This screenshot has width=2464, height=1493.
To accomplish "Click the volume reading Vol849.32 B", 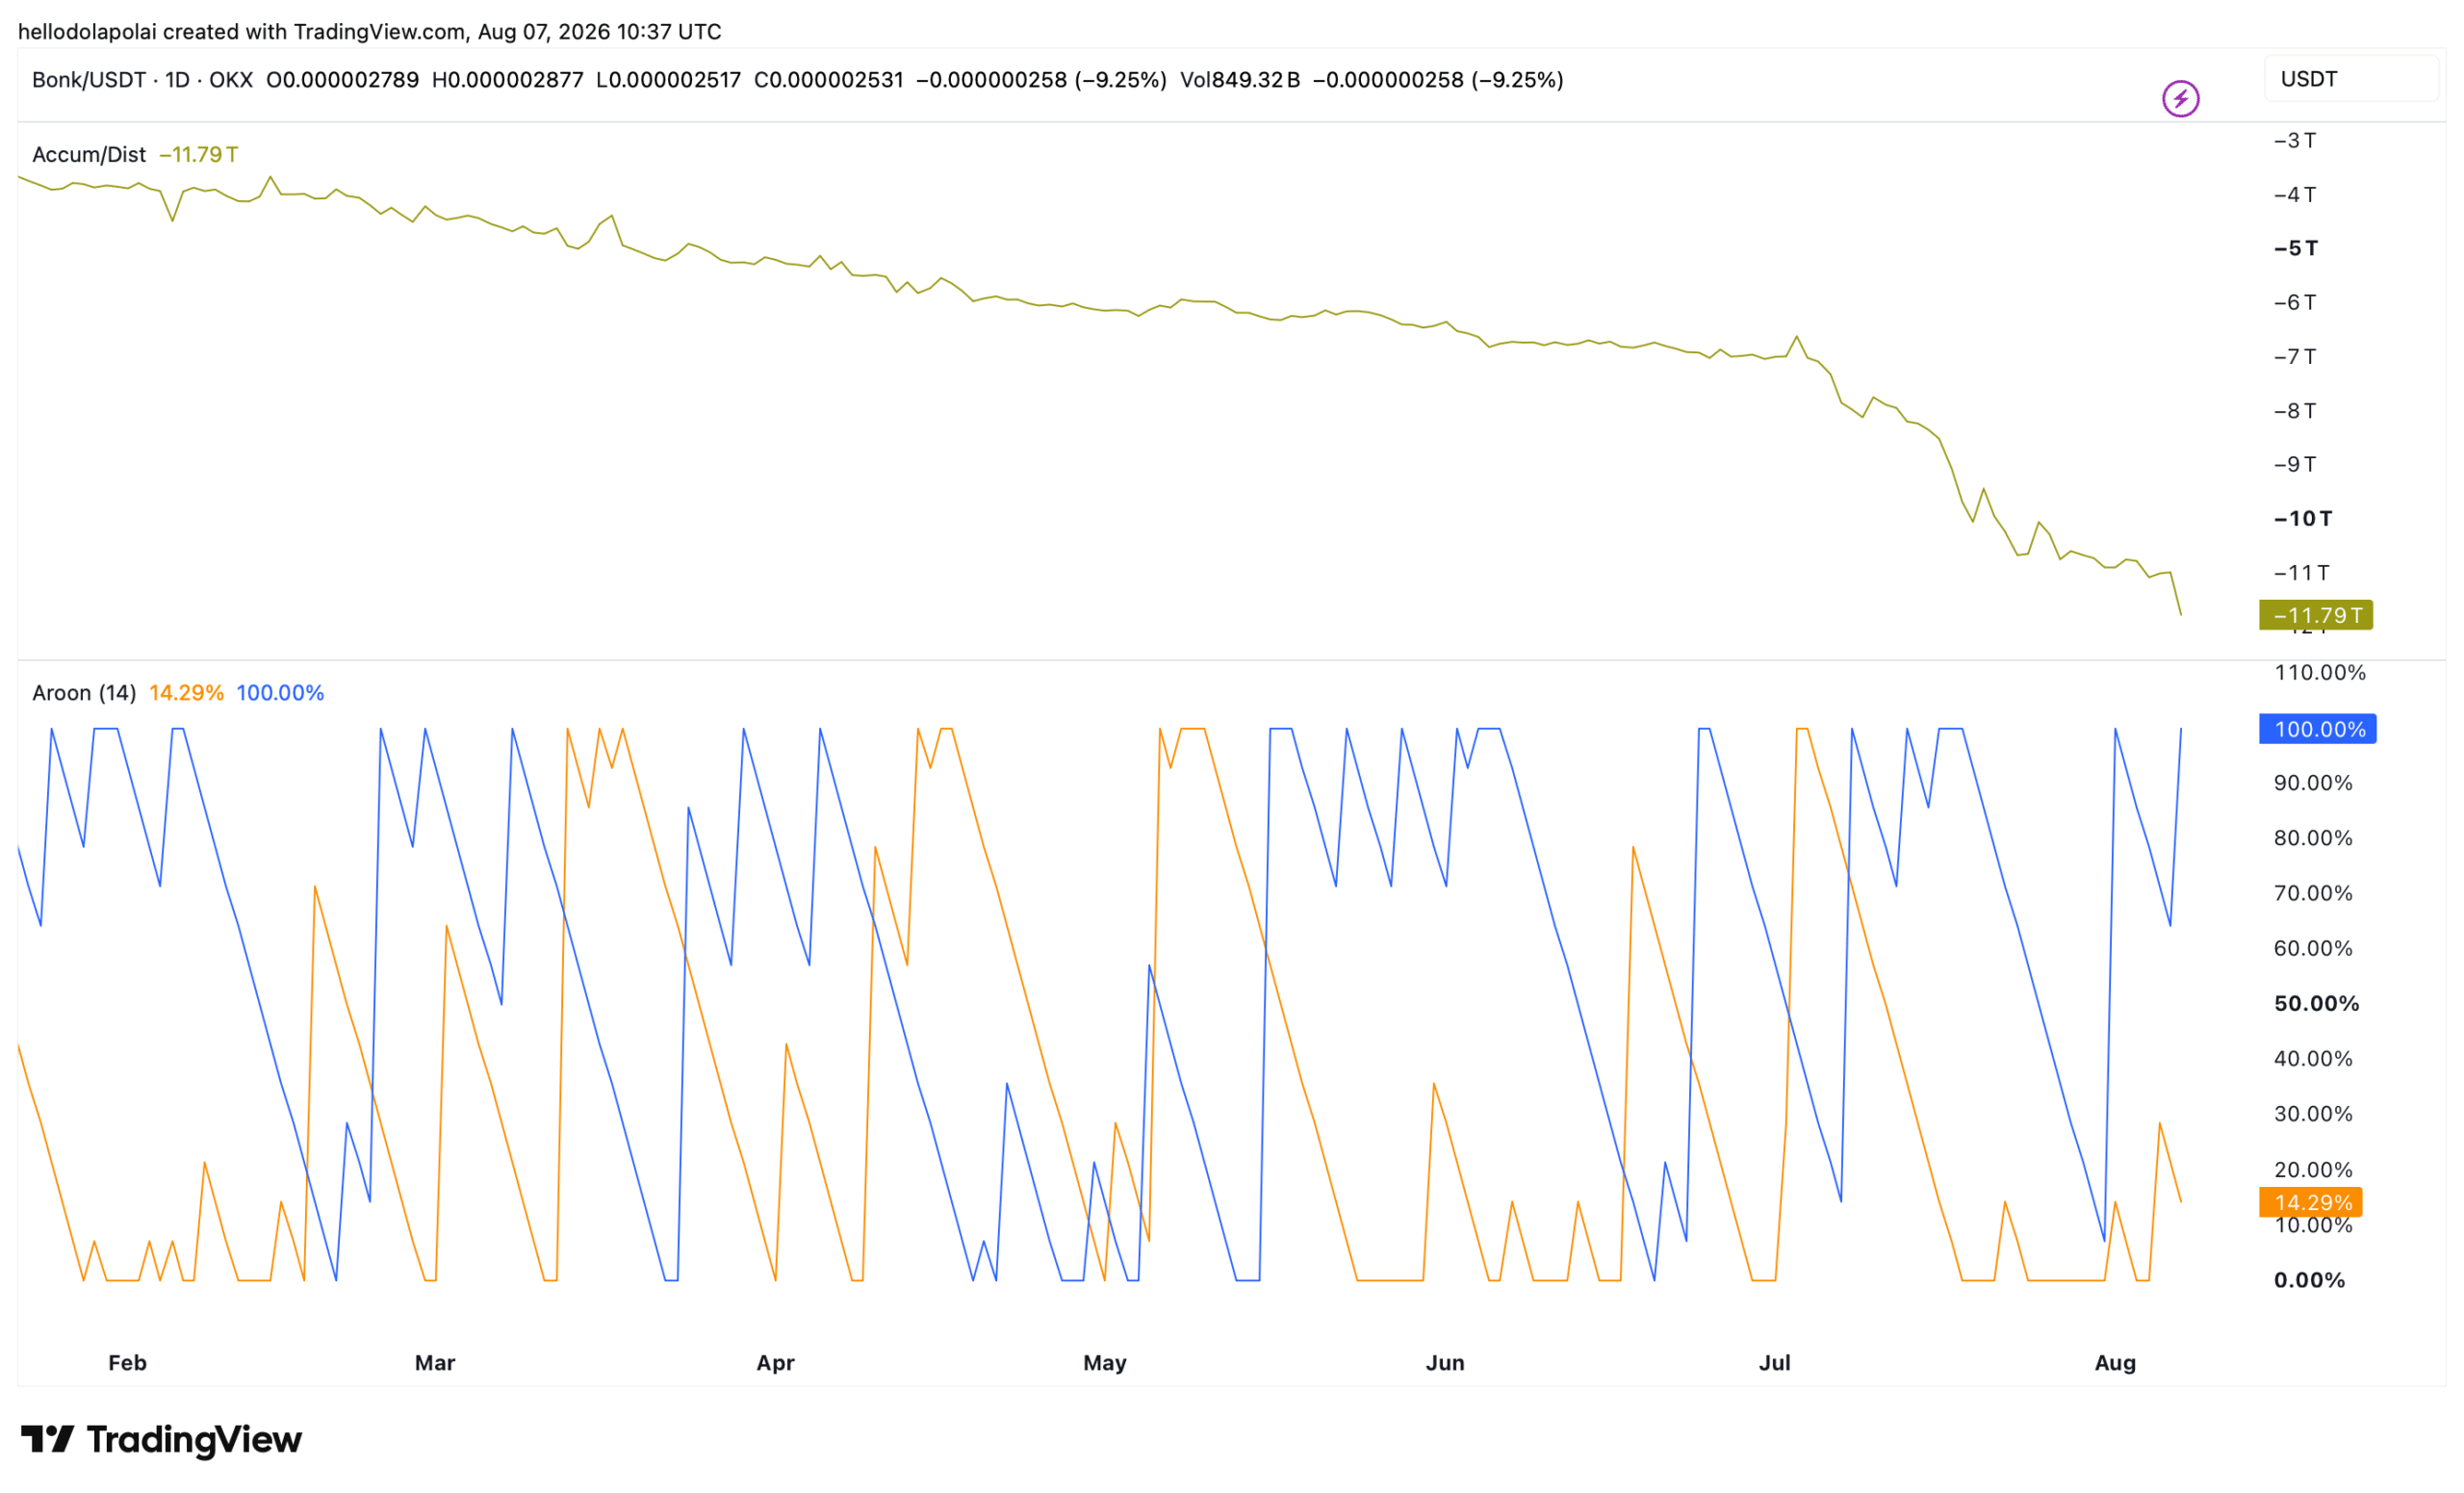I will (1239, 80).
